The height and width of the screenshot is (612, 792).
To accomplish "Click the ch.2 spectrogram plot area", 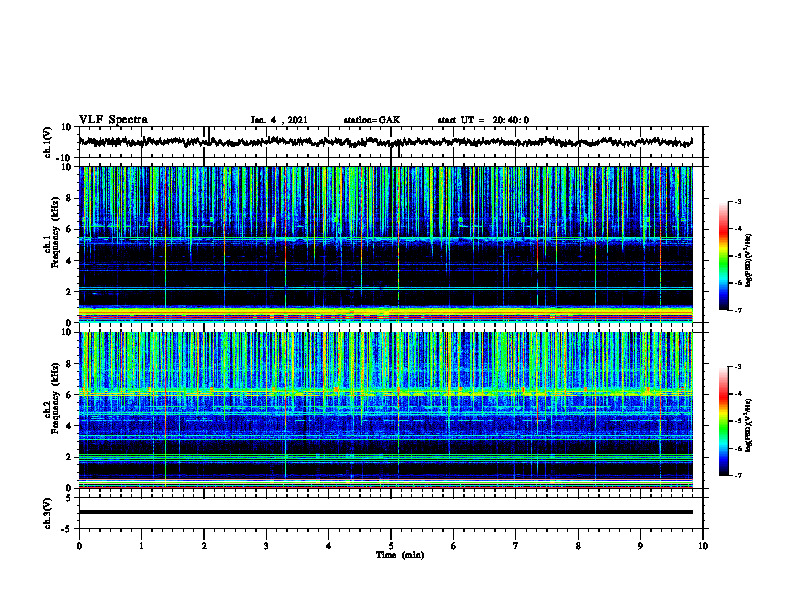I will point(385,410).
